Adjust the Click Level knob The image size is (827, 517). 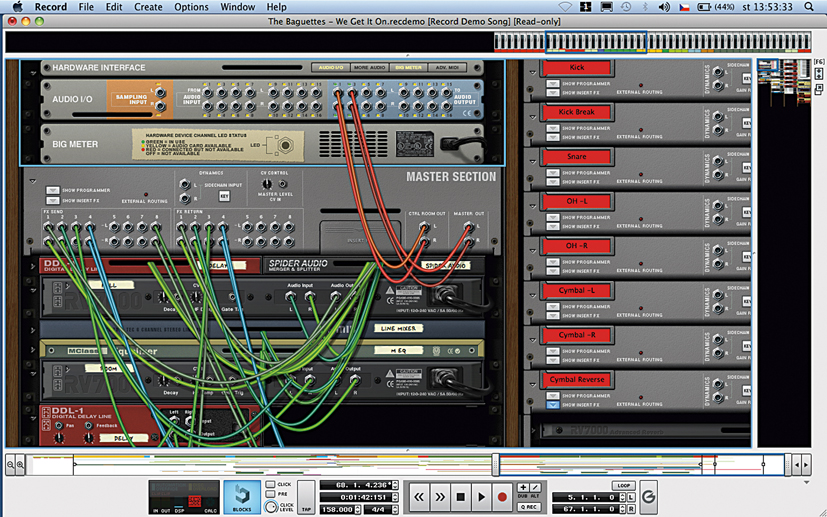coord(271,507)
